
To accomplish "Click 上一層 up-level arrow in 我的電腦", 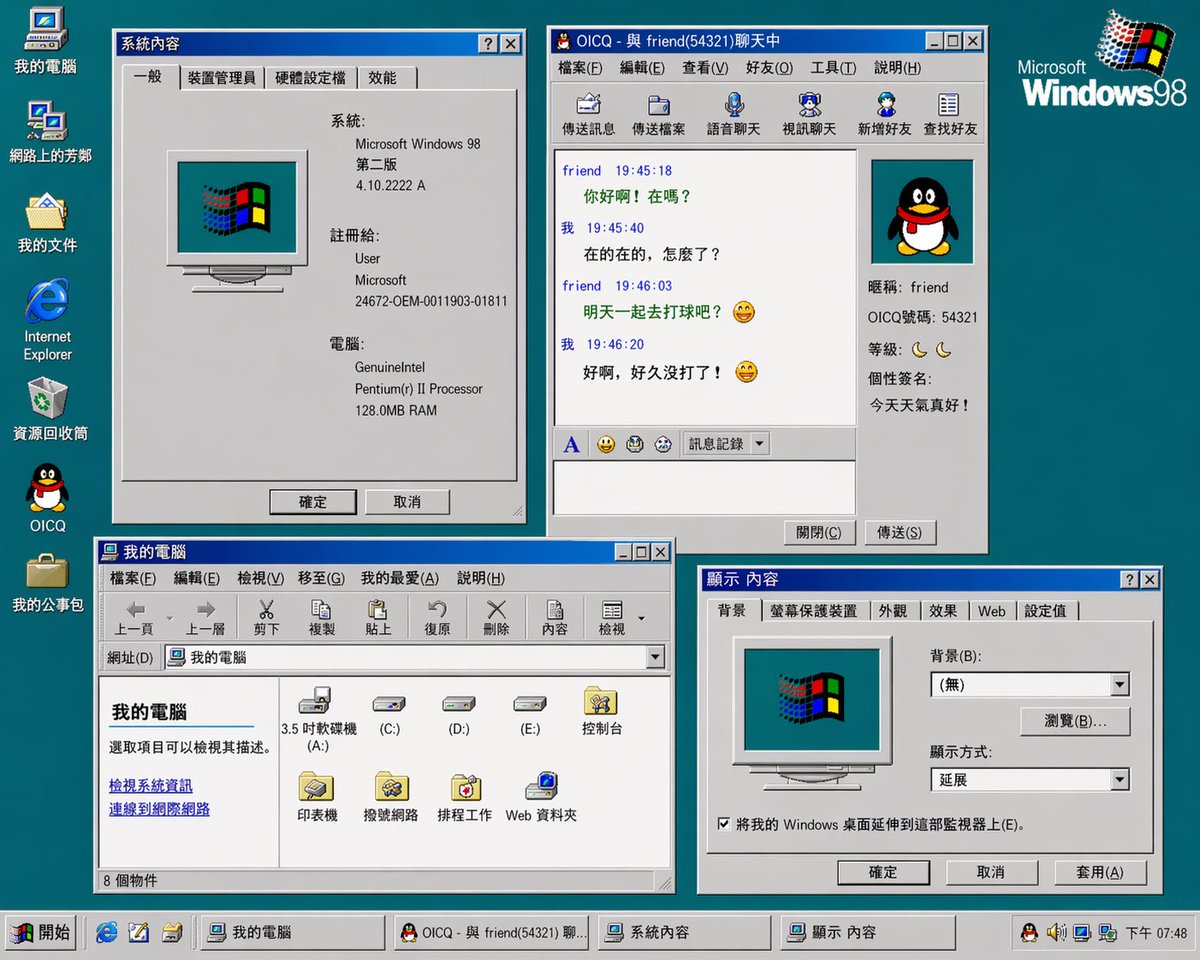I will click(x=205, y=617).
